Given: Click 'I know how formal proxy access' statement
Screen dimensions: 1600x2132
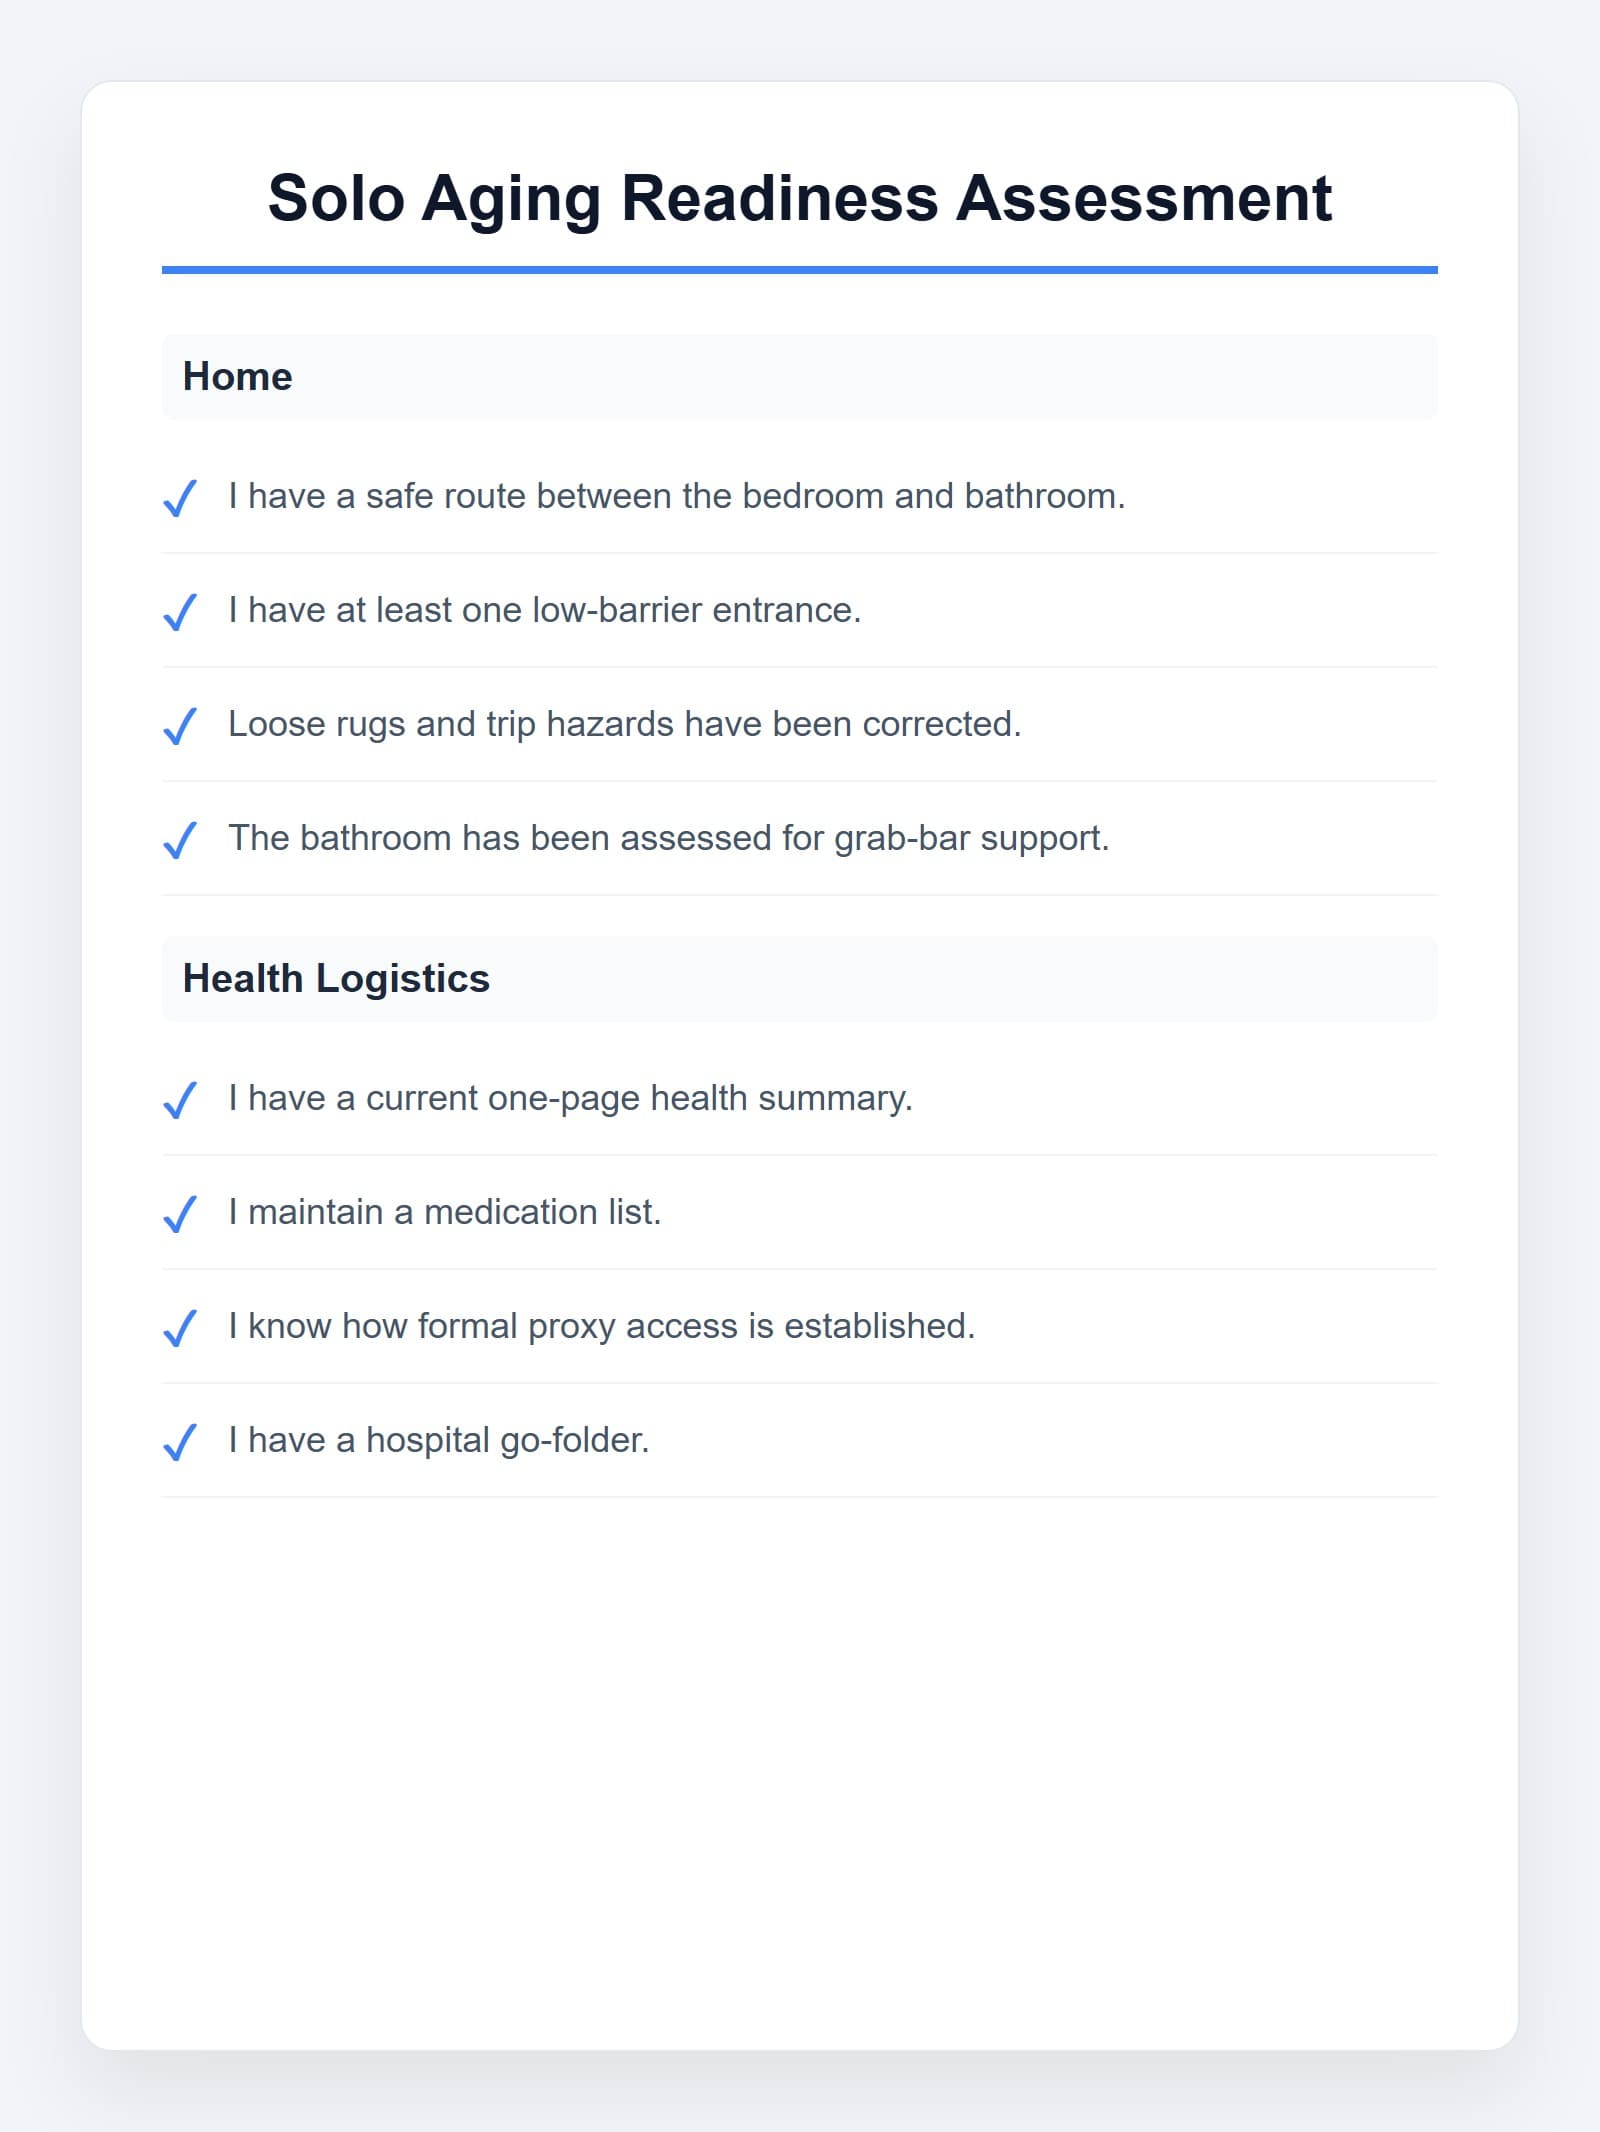Looking at the screenshot, I should 602,1326.
